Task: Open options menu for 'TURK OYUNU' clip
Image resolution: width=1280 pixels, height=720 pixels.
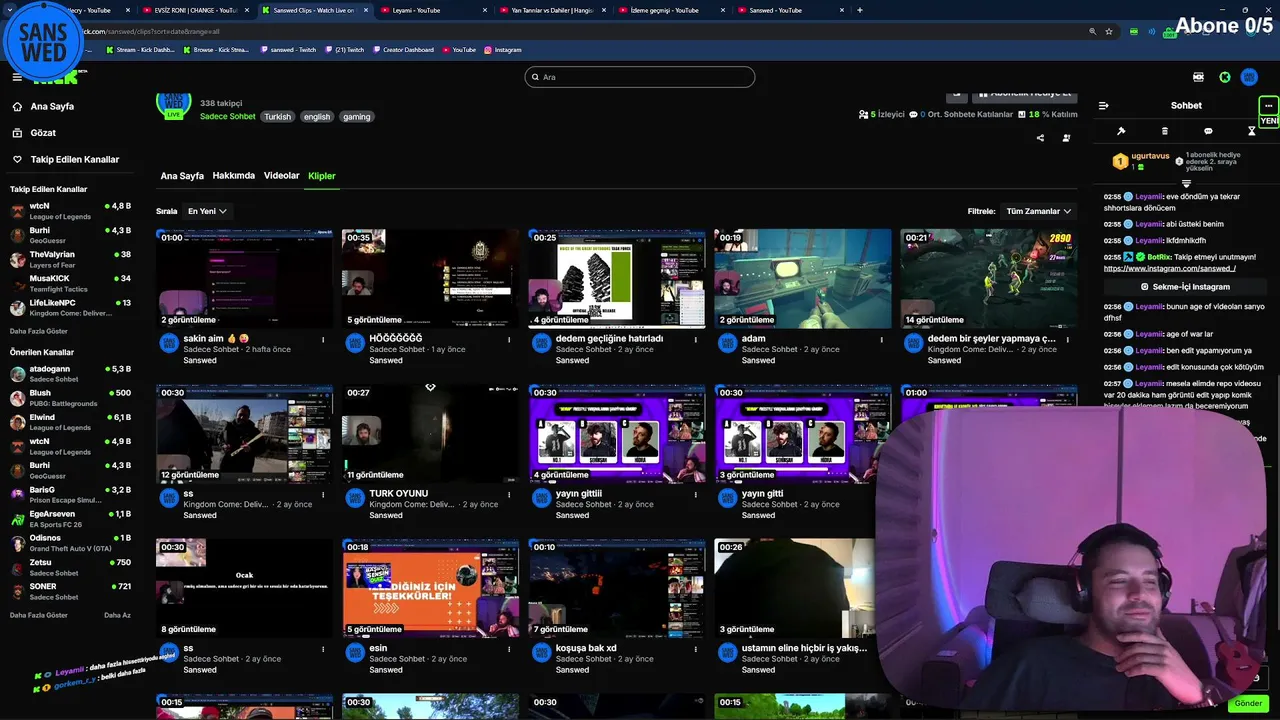Action: click(x=509, y=494)
